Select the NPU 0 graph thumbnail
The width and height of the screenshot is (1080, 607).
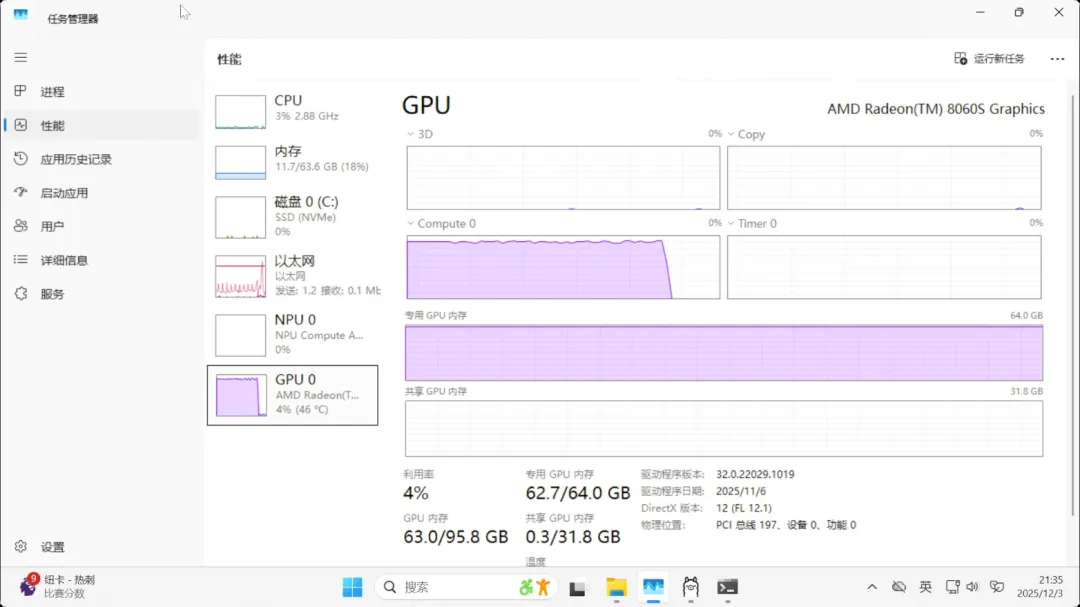click(x=241, y=336)
